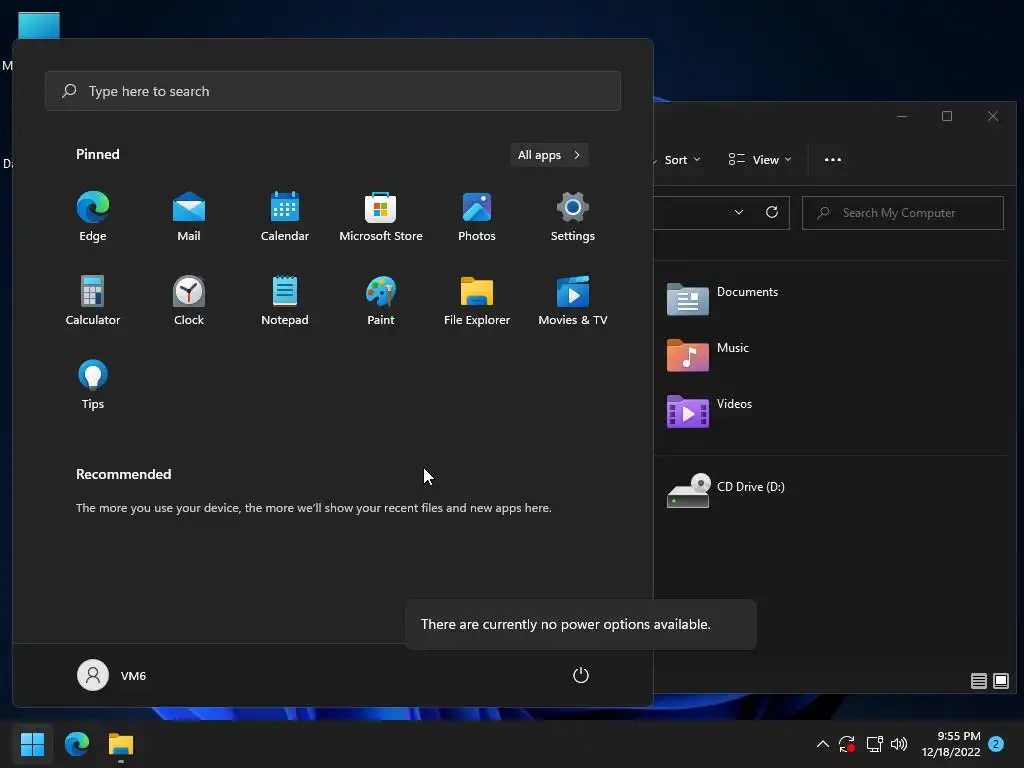The width and height of the screenshot is (1024, 768).
Task: Open the clock showing 9:55 PM
Action: (951, 744)
